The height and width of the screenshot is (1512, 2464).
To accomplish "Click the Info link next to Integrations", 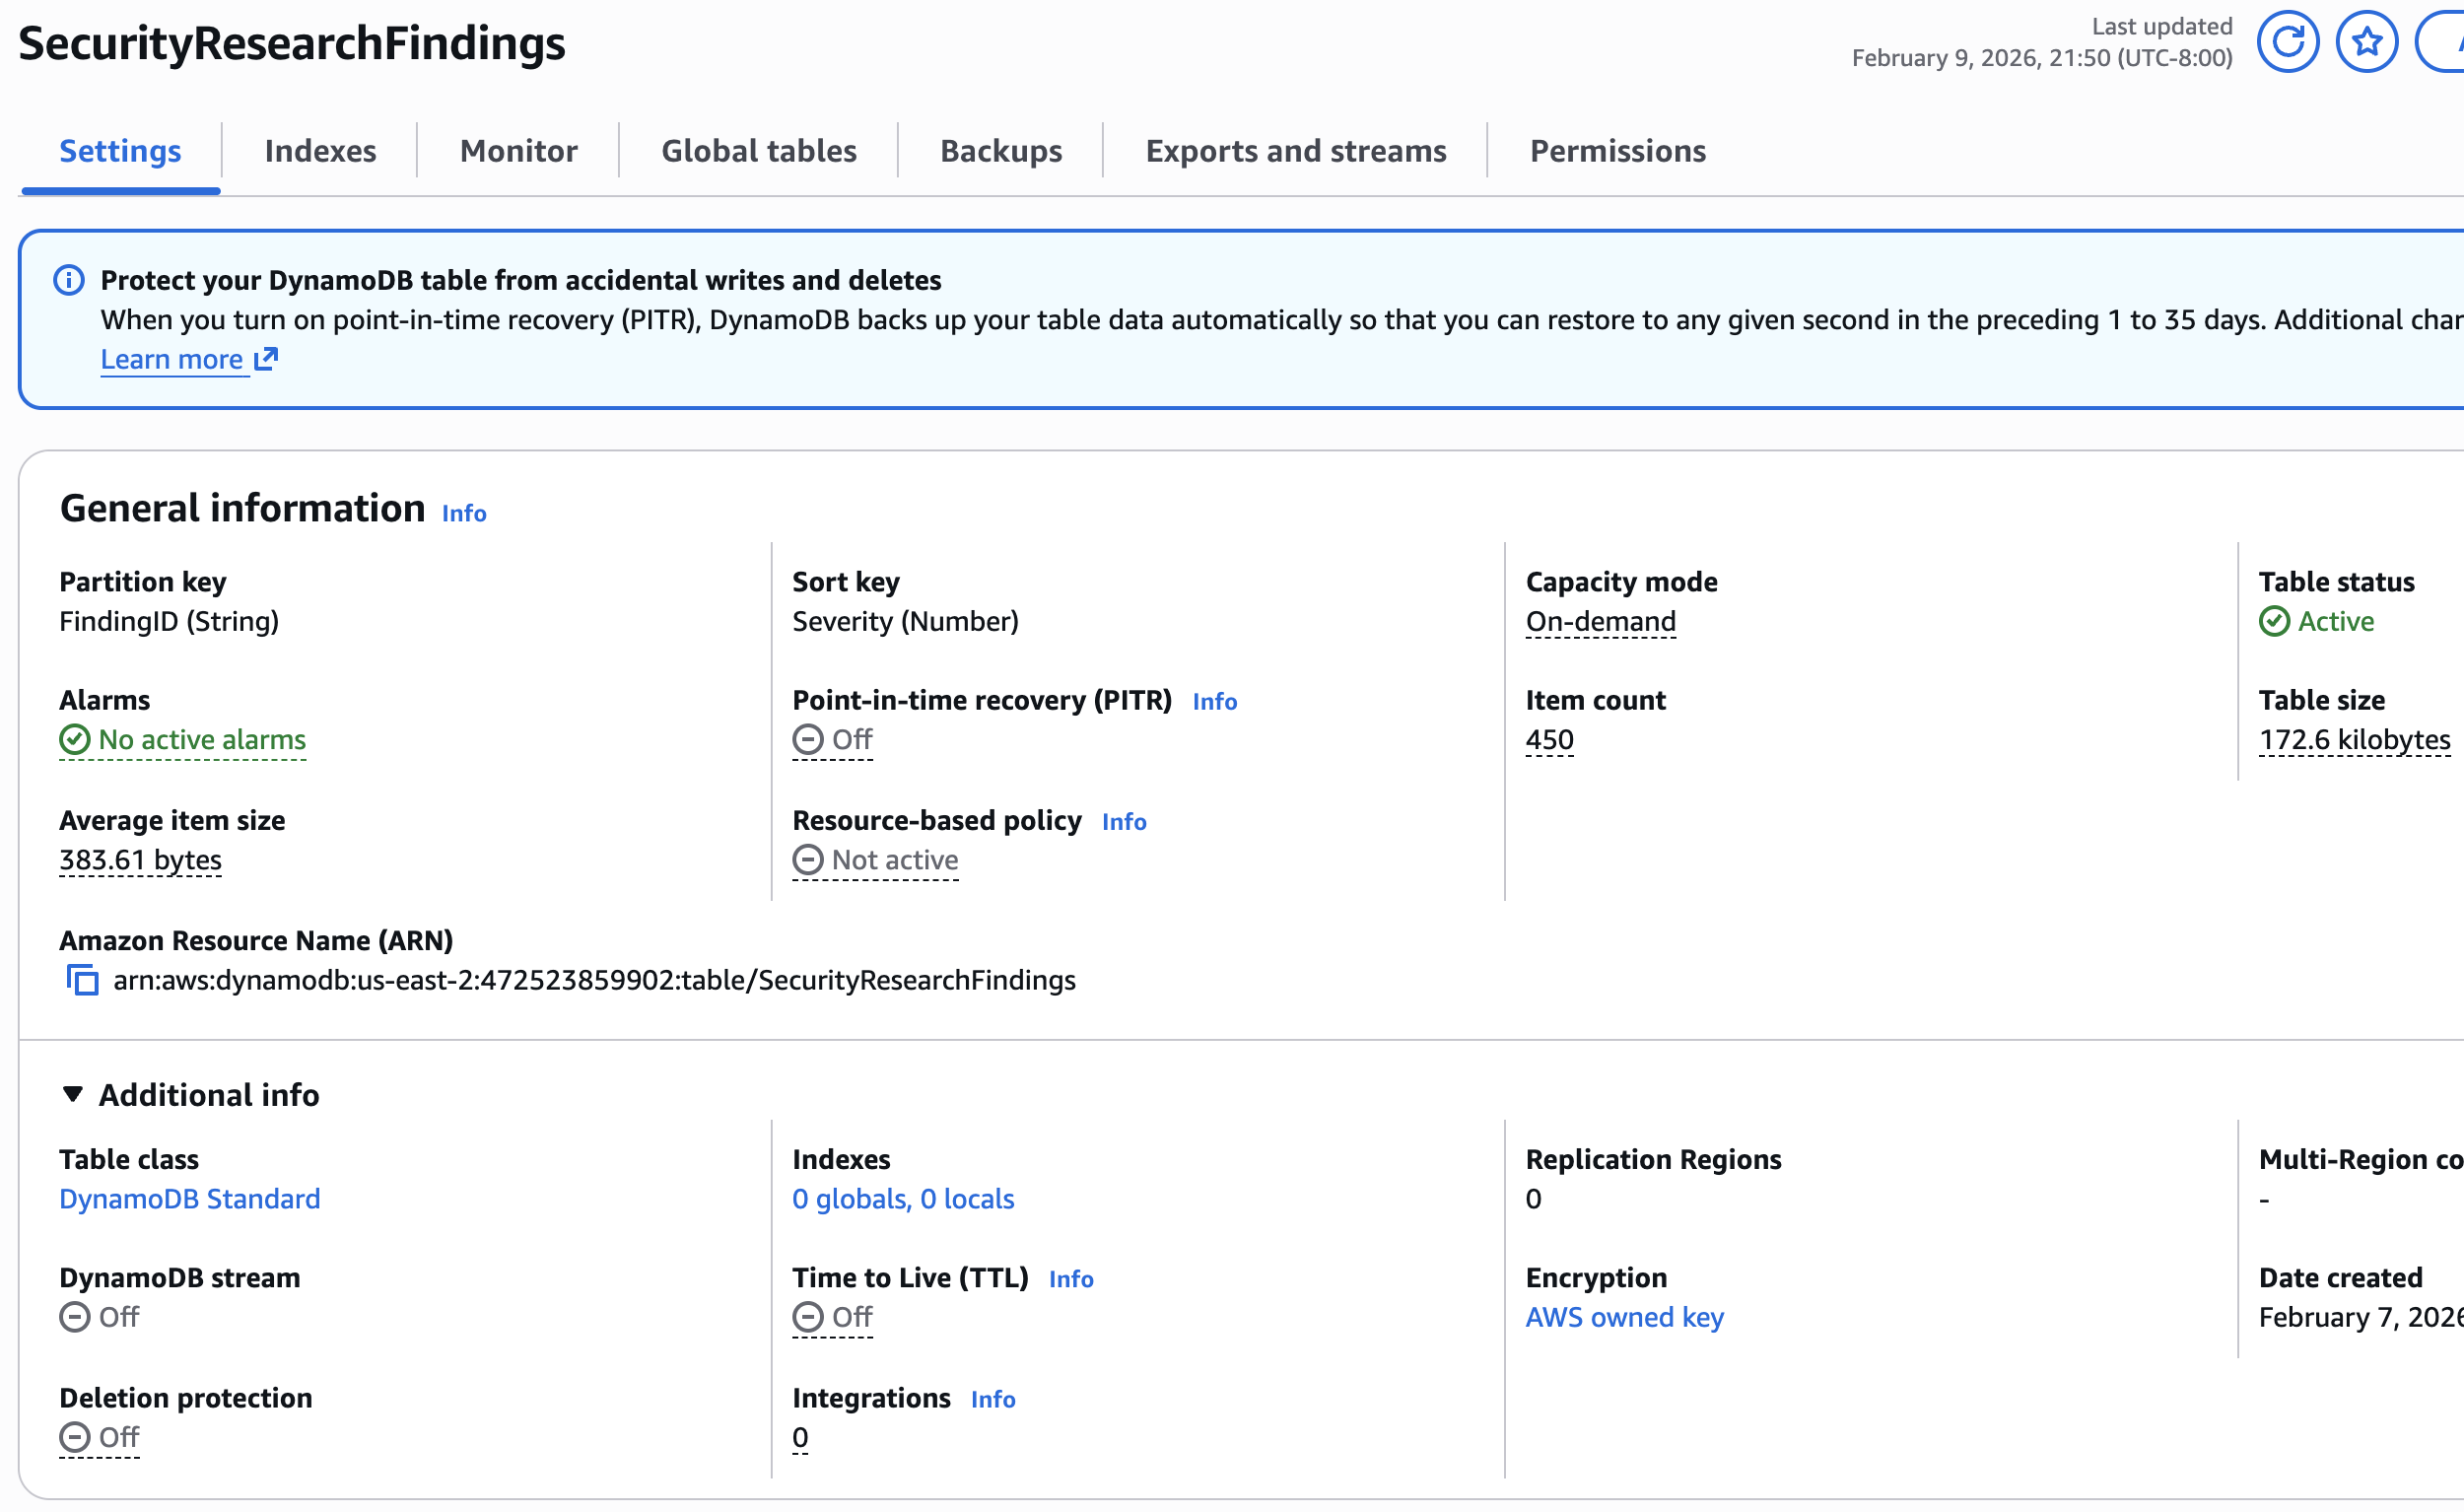I will [993, 1399].
